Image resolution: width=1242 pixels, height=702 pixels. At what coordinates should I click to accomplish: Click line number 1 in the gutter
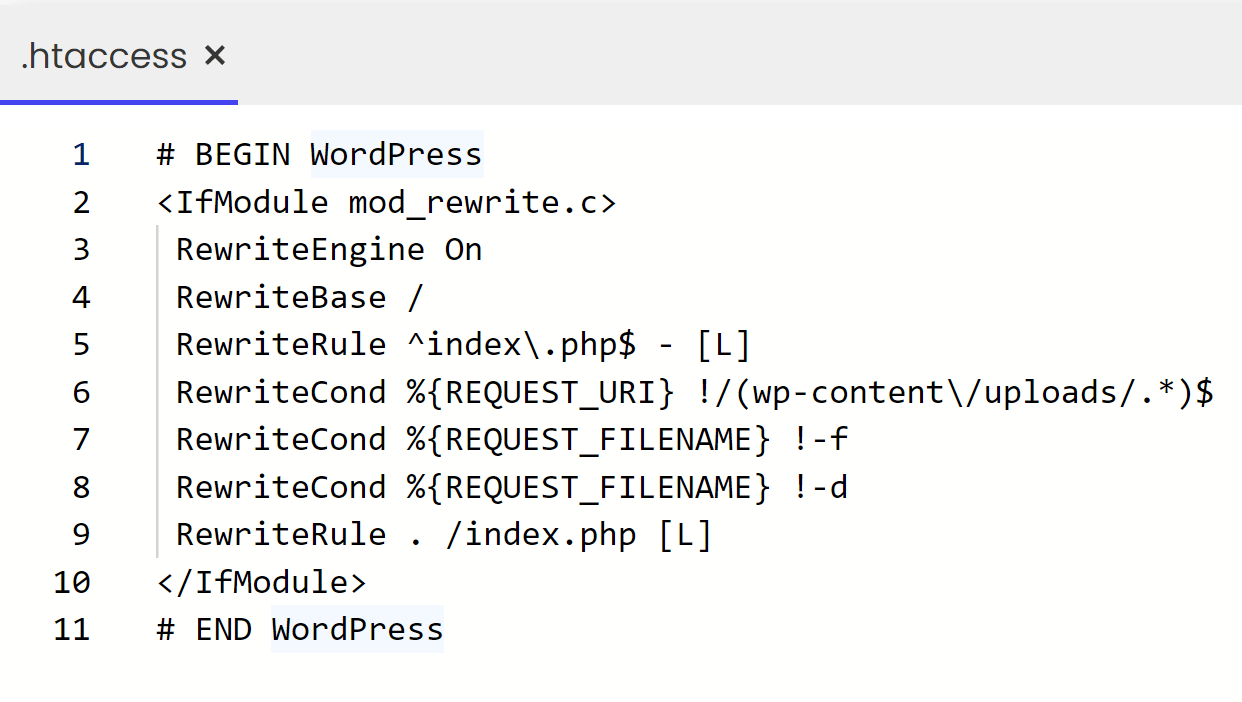(80, 155)
